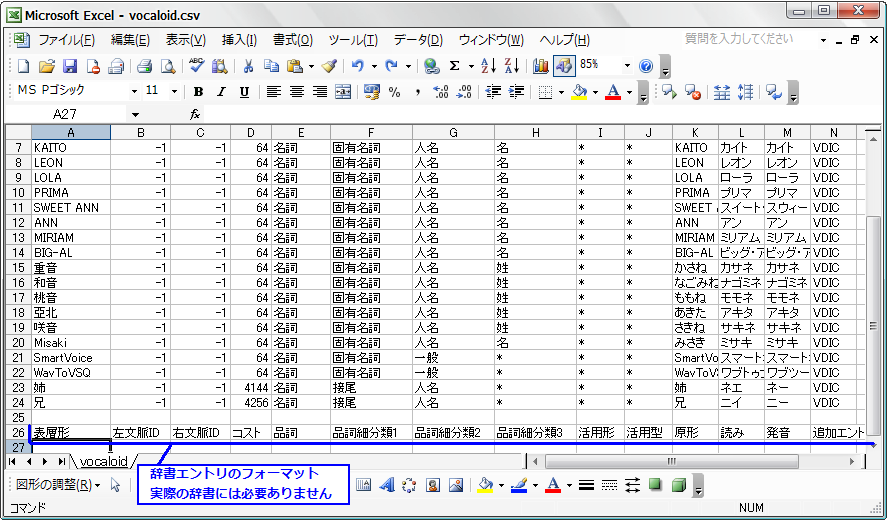Open Excel Help question mark icon

coord(645,66)
